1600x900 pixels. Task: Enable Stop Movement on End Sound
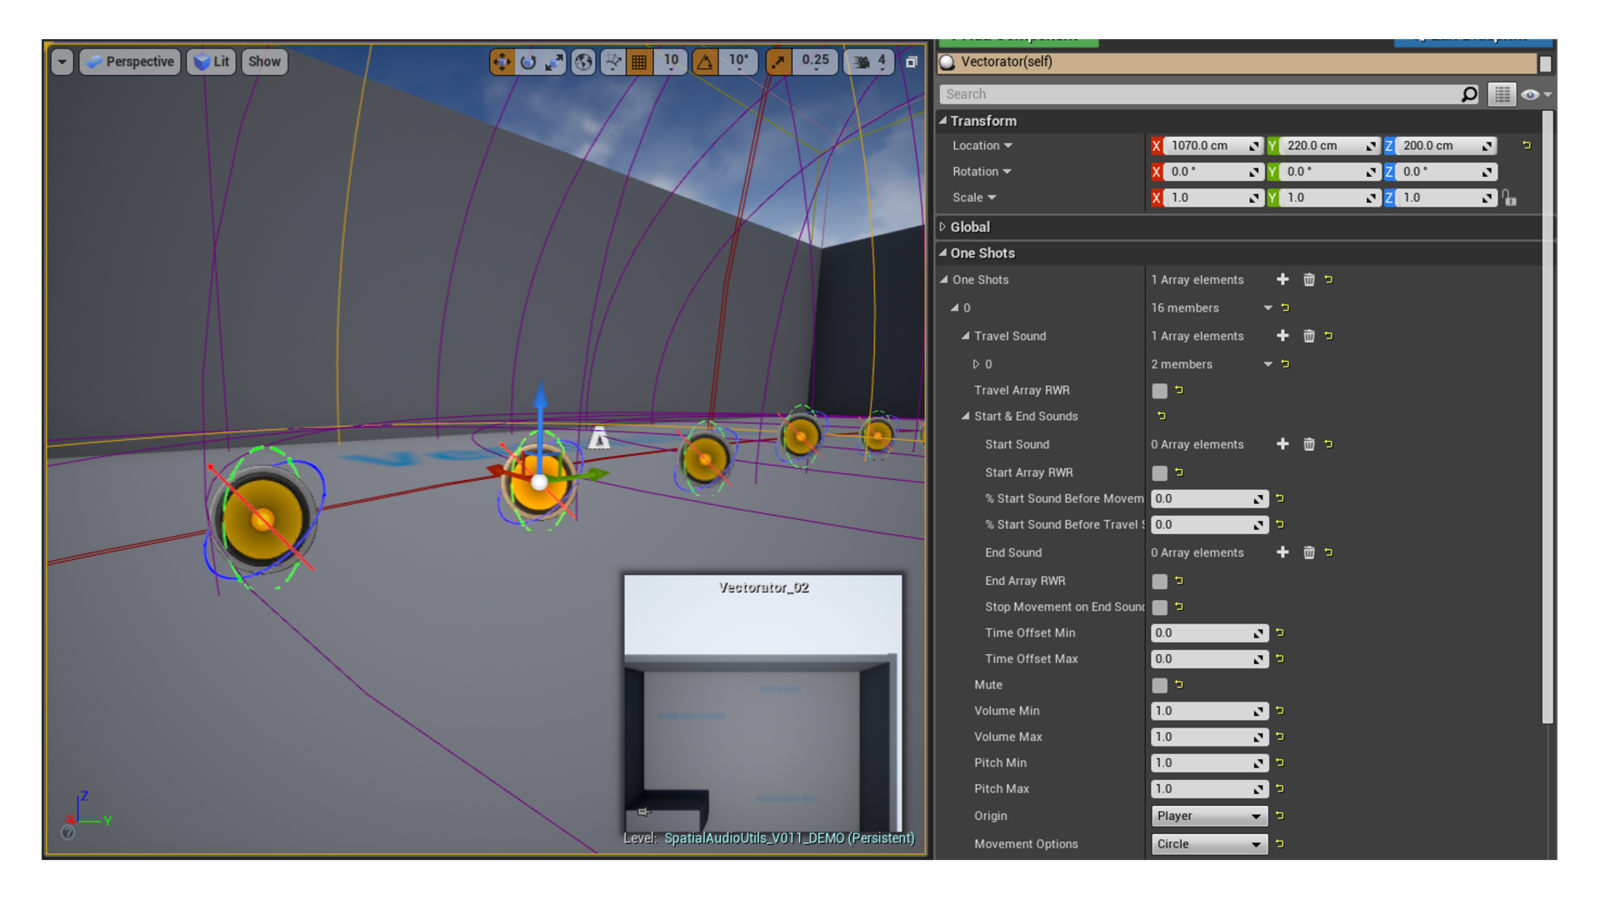coord(1159,607)
